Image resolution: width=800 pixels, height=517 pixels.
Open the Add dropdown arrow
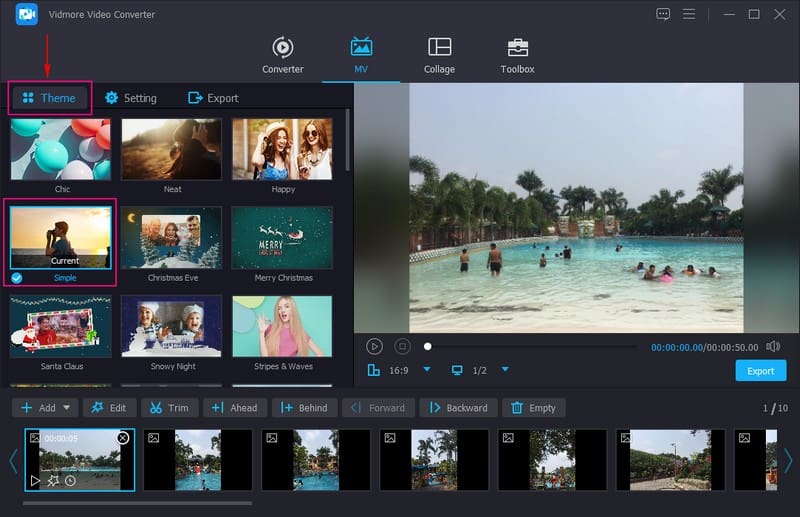[68, 408]
